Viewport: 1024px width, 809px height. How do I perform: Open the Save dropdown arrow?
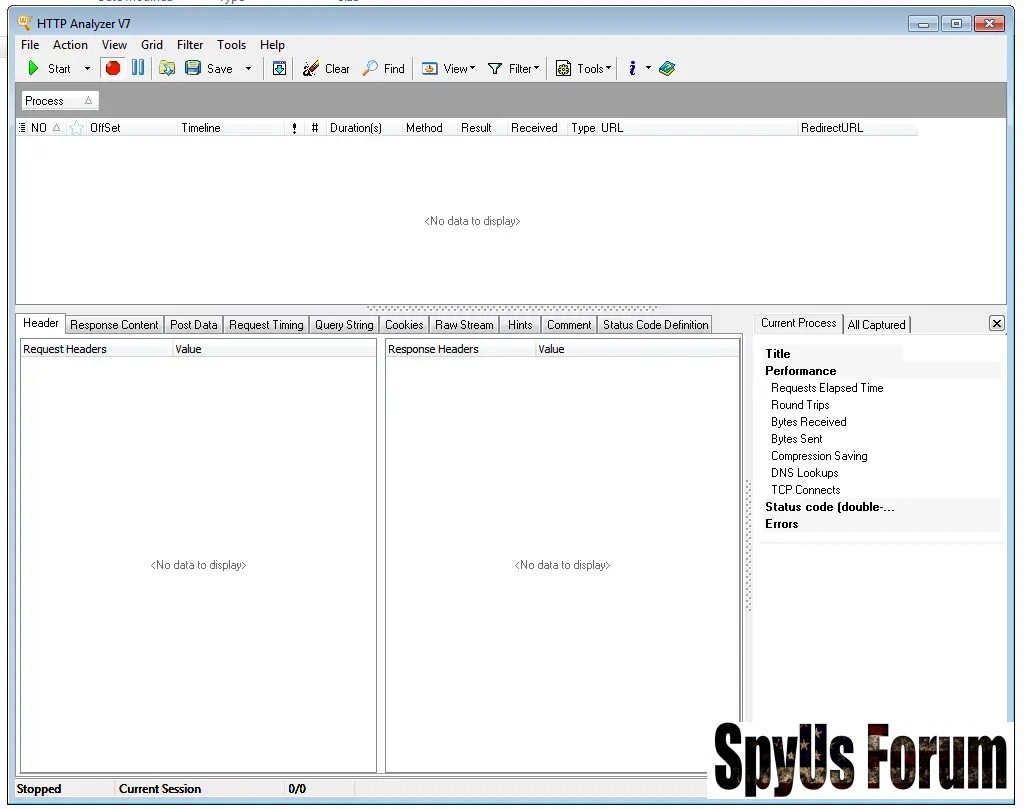click(248, 69)
